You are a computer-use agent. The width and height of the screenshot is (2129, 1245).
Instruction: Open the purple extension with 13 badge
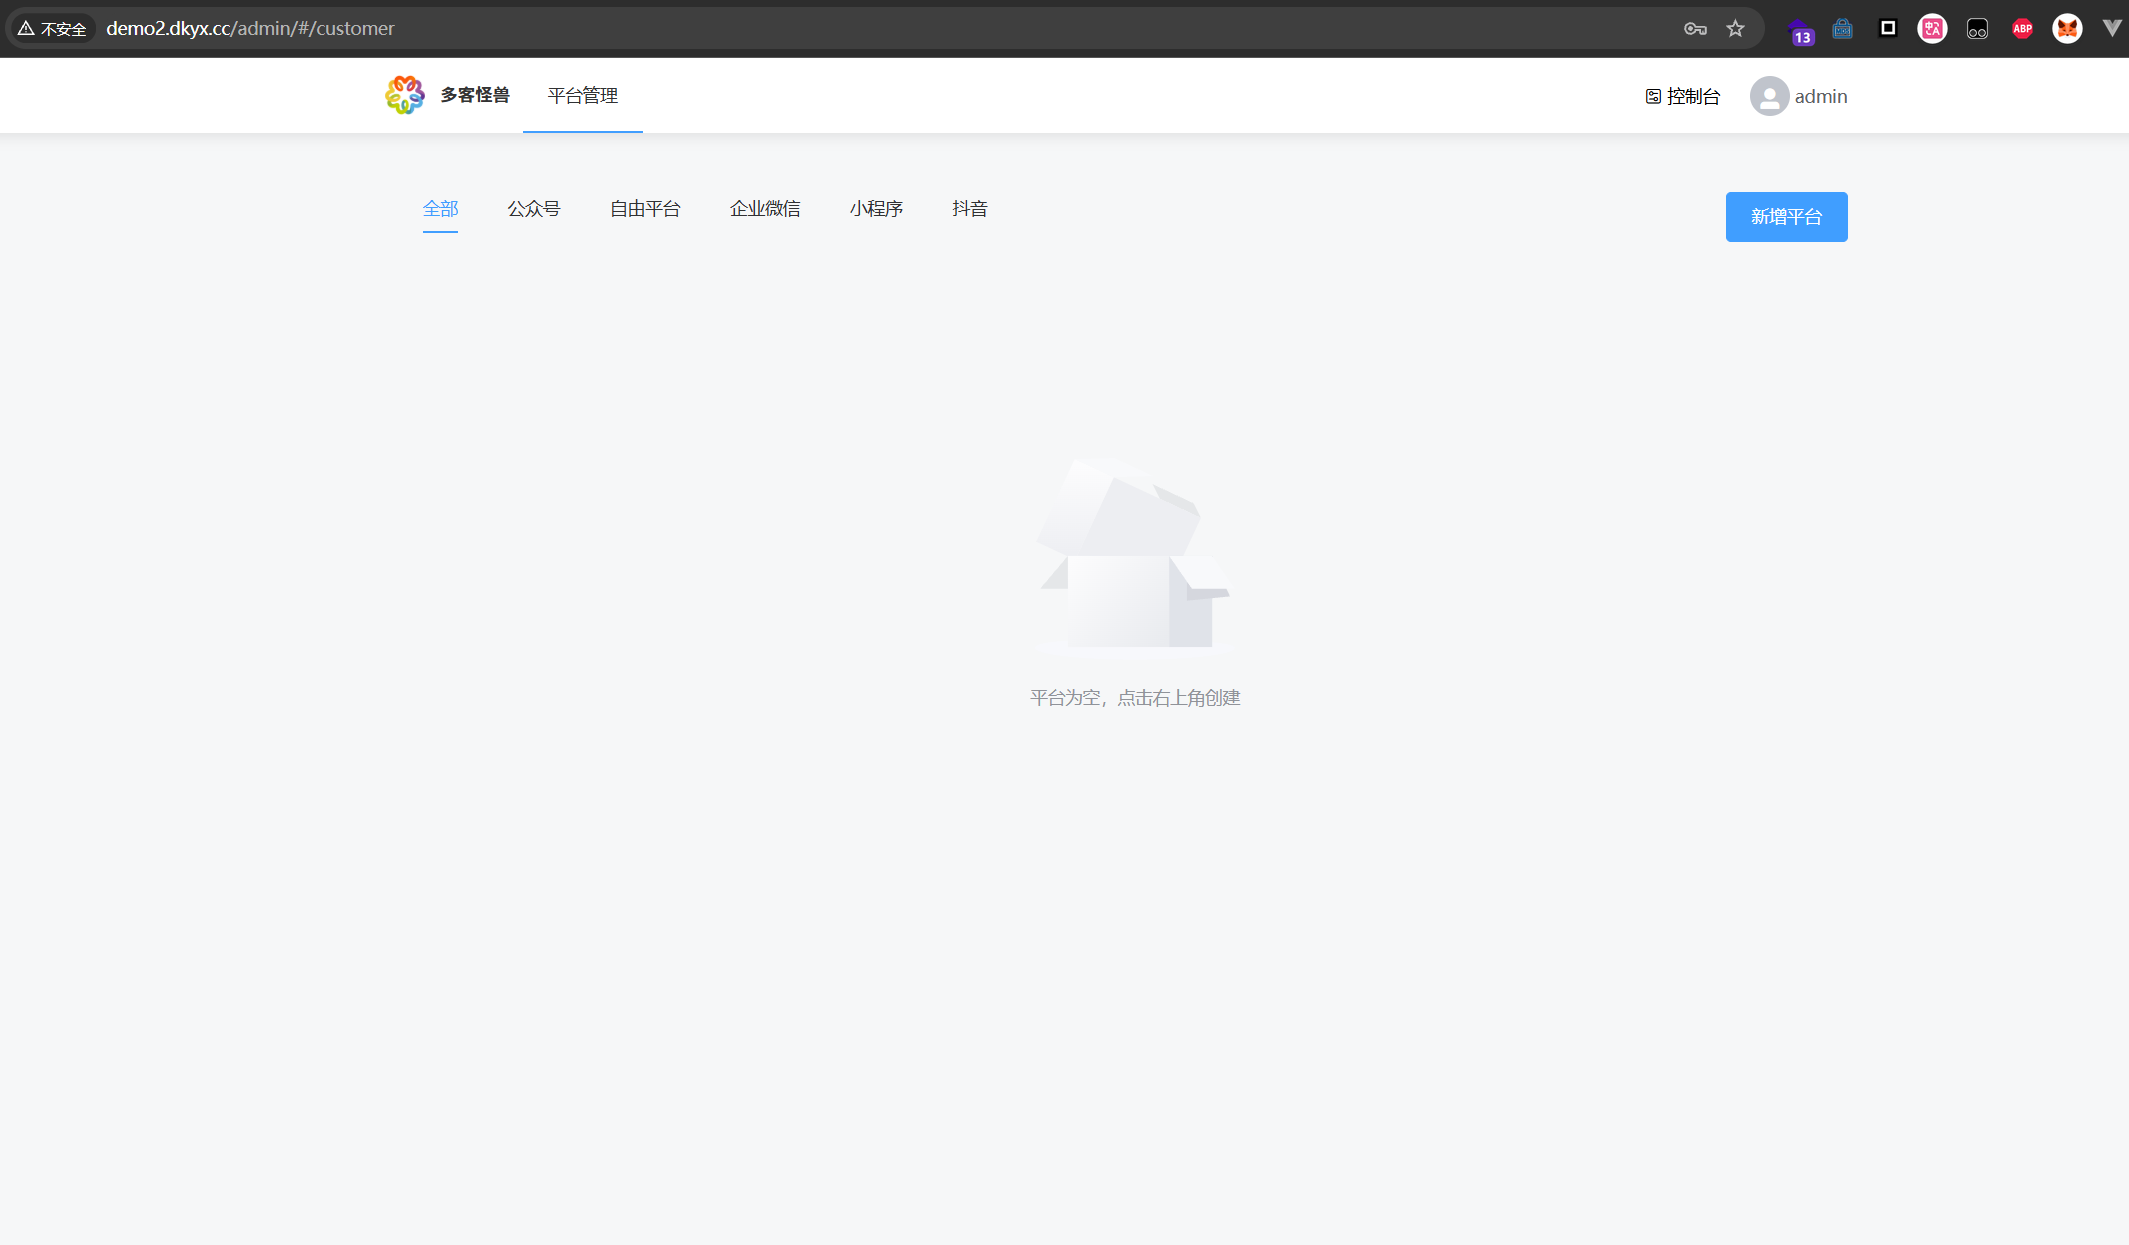1799,30
